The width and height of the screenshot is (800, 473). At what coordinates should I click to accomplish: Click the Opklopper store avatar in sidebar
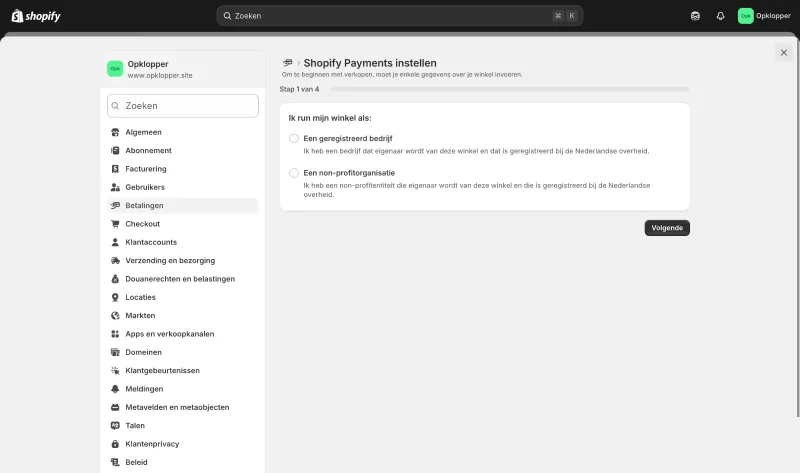click(x=115, y=69)
